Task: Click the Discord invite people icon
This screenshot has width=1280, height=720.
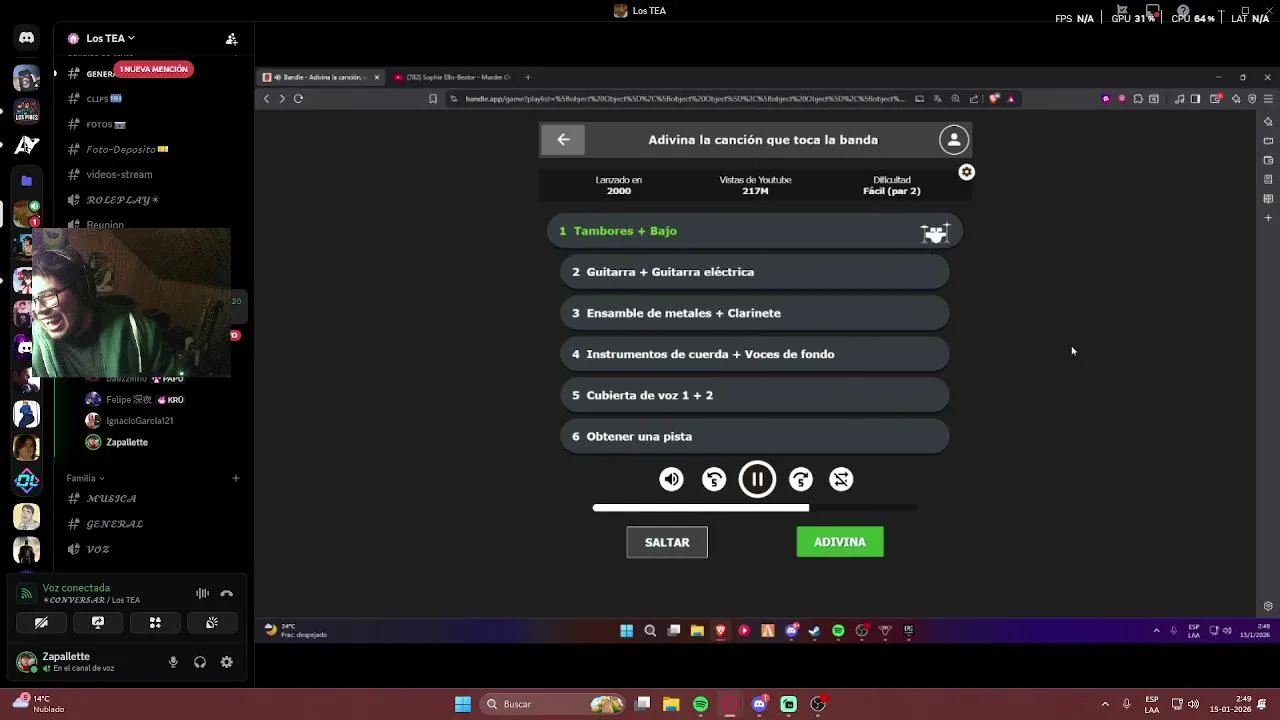Action: tap(231, 39)
